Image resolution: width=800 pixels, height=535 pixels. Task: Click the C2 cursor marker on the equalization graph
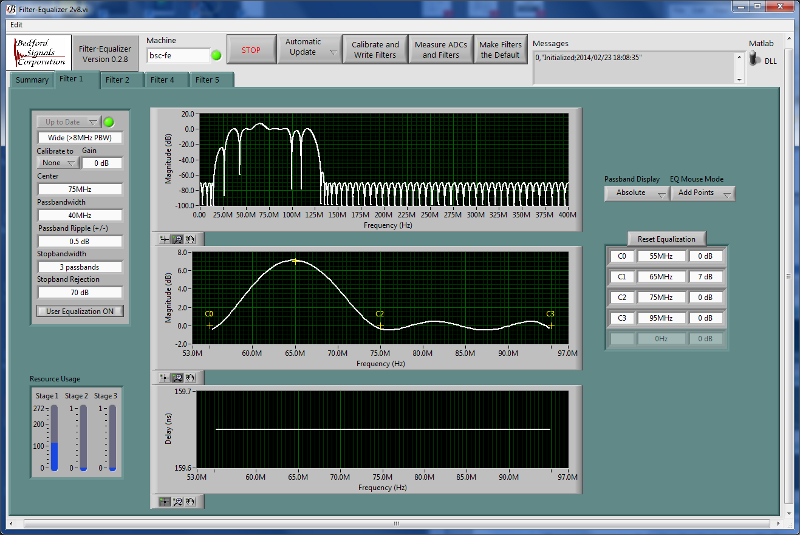[380, 325]
